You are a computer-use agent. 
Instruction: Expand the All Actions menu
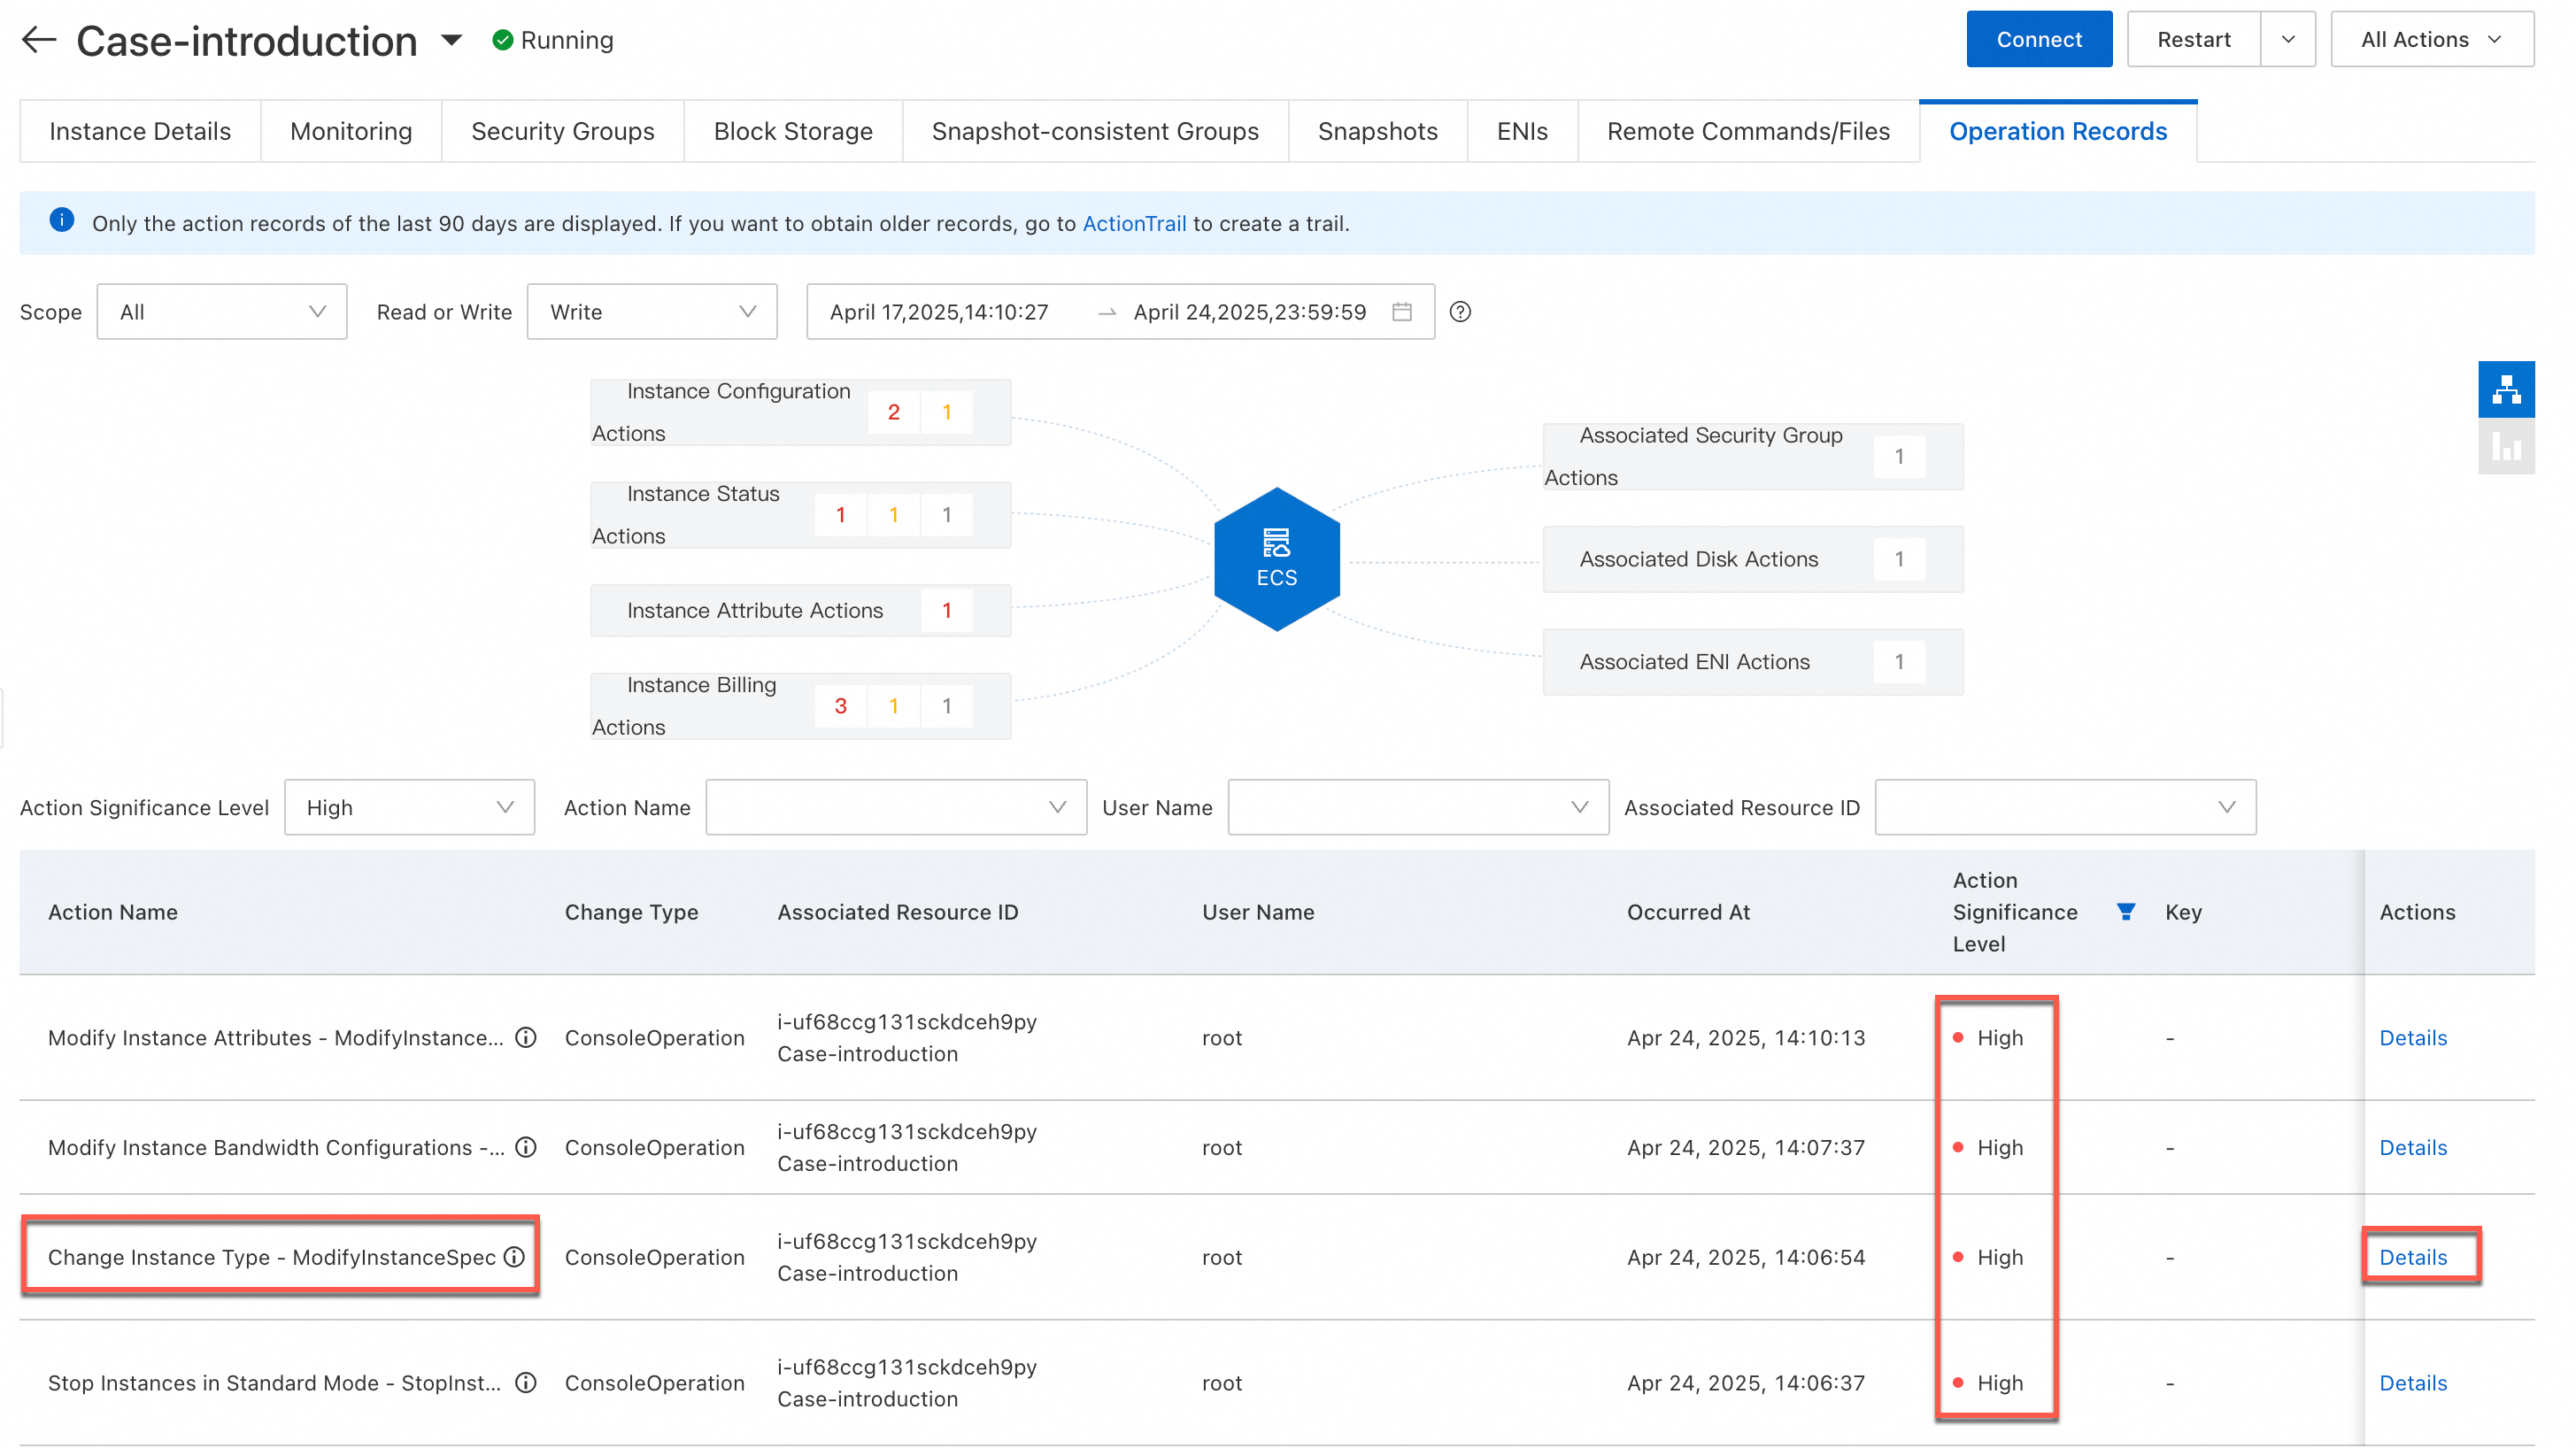(2431, 40)
